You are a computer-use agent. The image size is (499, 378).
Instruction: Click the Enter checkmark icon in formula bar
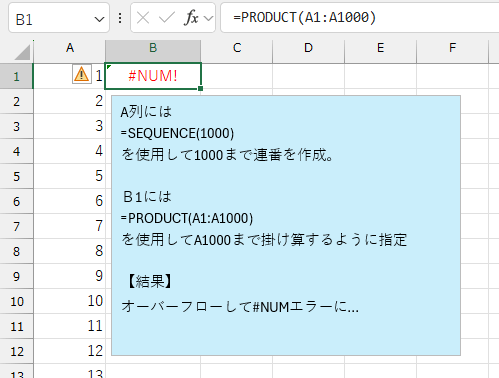click(x=167, y=18)
